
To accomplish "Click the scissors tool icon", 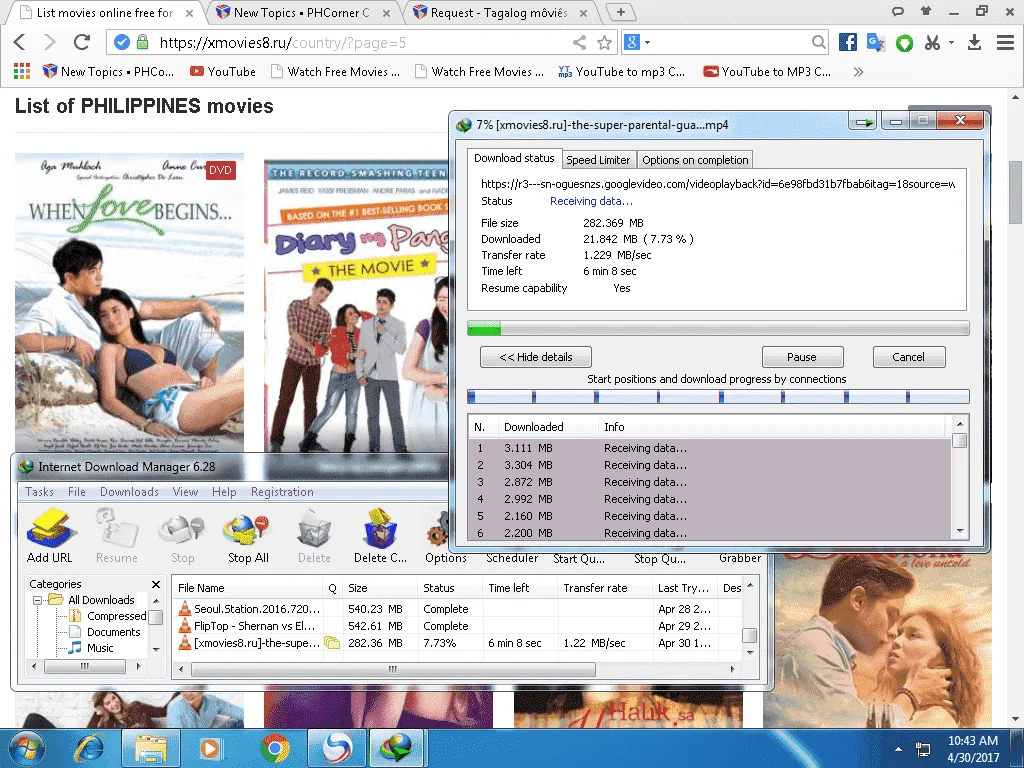I will pos(933,42).
